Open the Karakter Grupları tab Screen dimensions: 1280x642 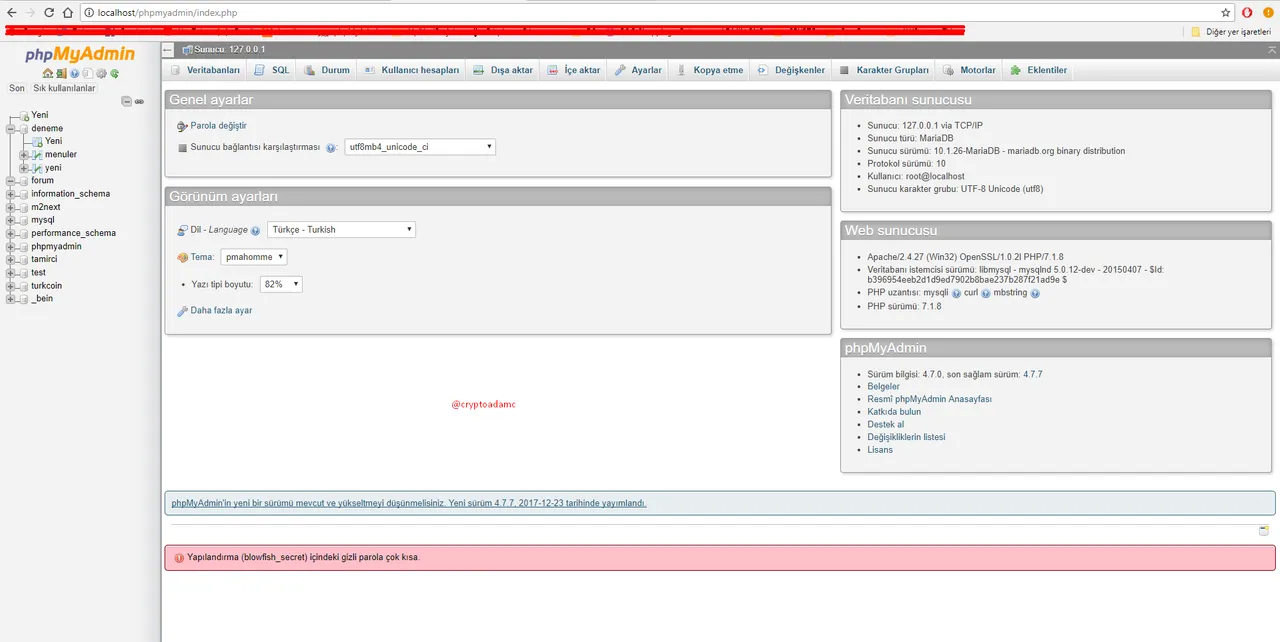(884, 70)
